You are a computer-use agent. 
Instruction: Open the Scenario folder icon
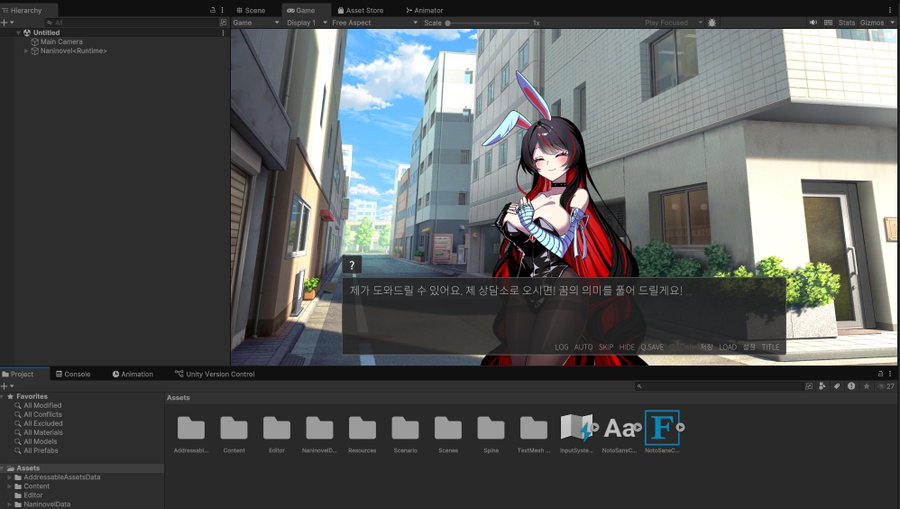pyautogui.click(x=405, y=429)
